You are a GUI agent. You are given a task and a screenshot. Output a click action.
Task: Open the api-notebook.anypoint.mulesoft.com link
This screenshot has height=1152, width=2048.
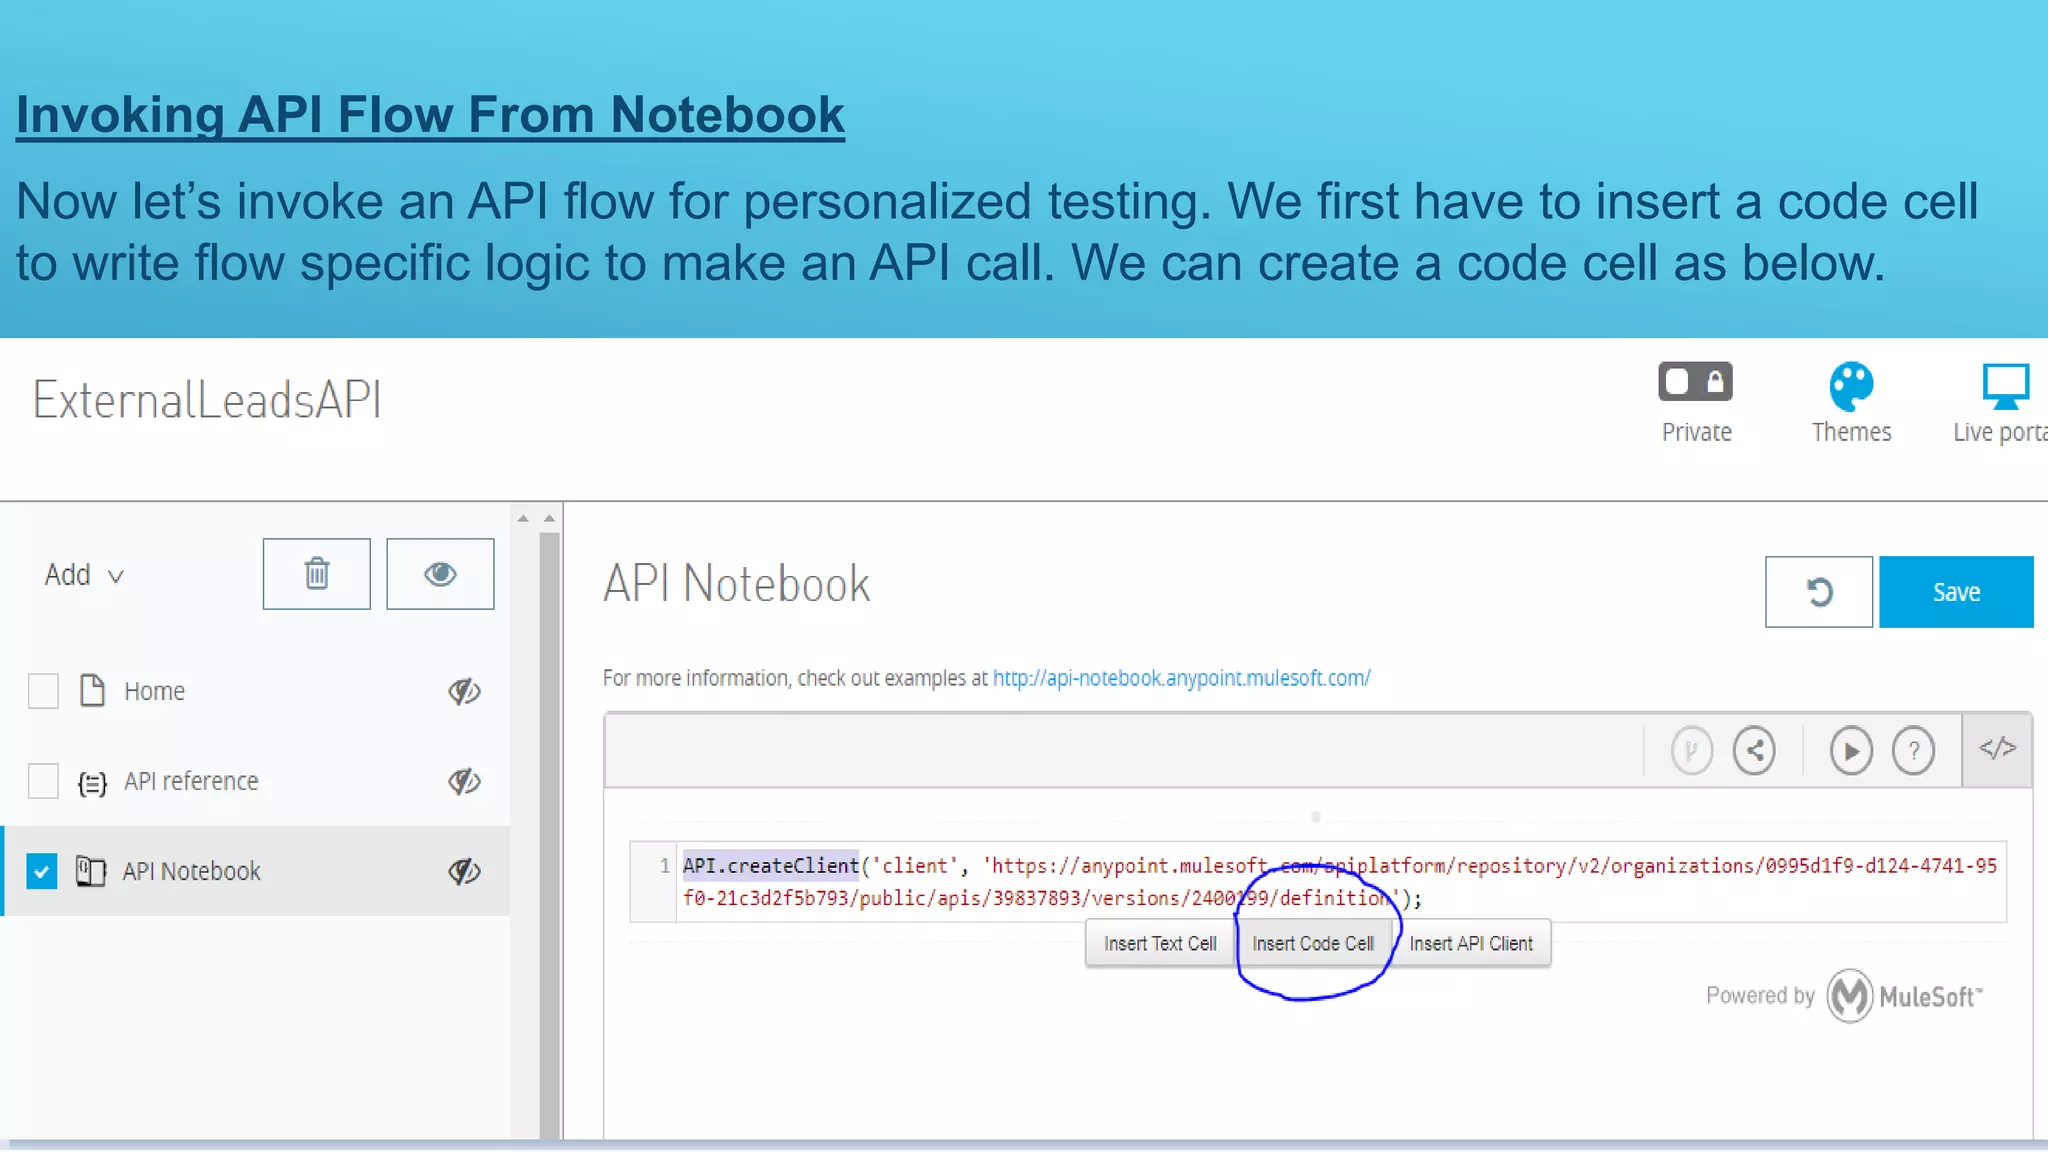(x=1181, y=678)
